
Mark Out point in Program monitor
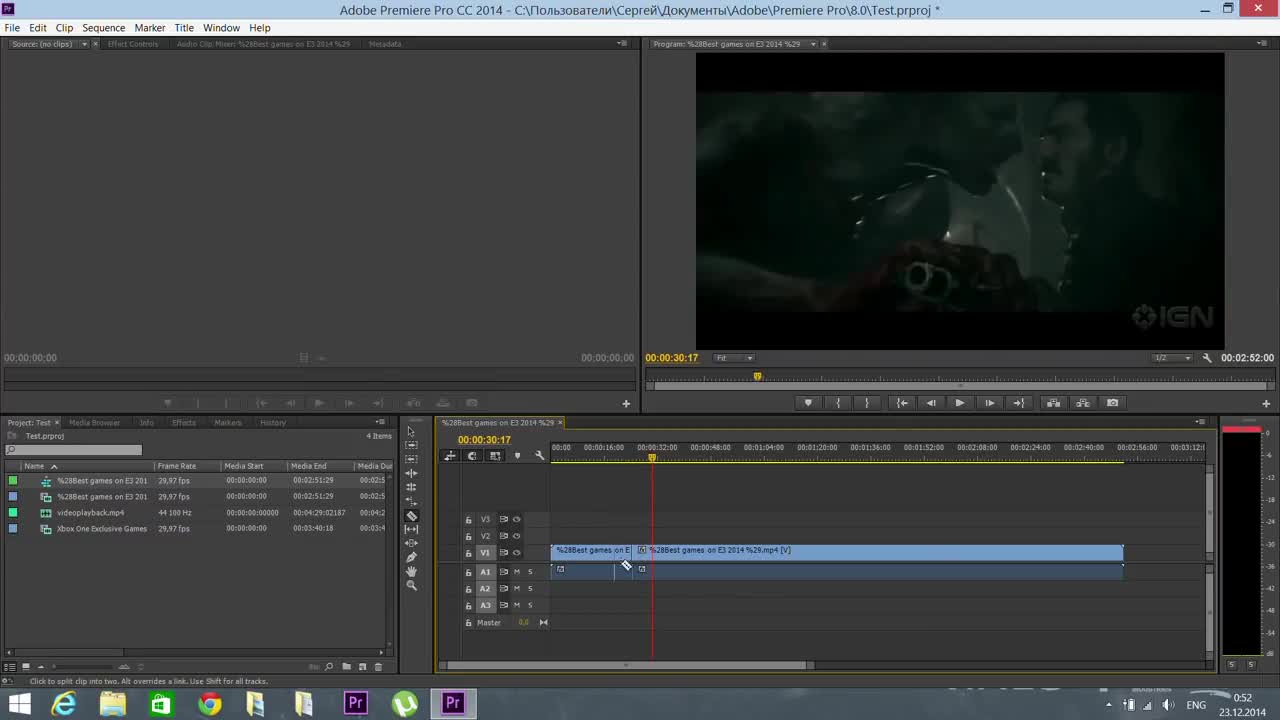[x=867, y=403]
